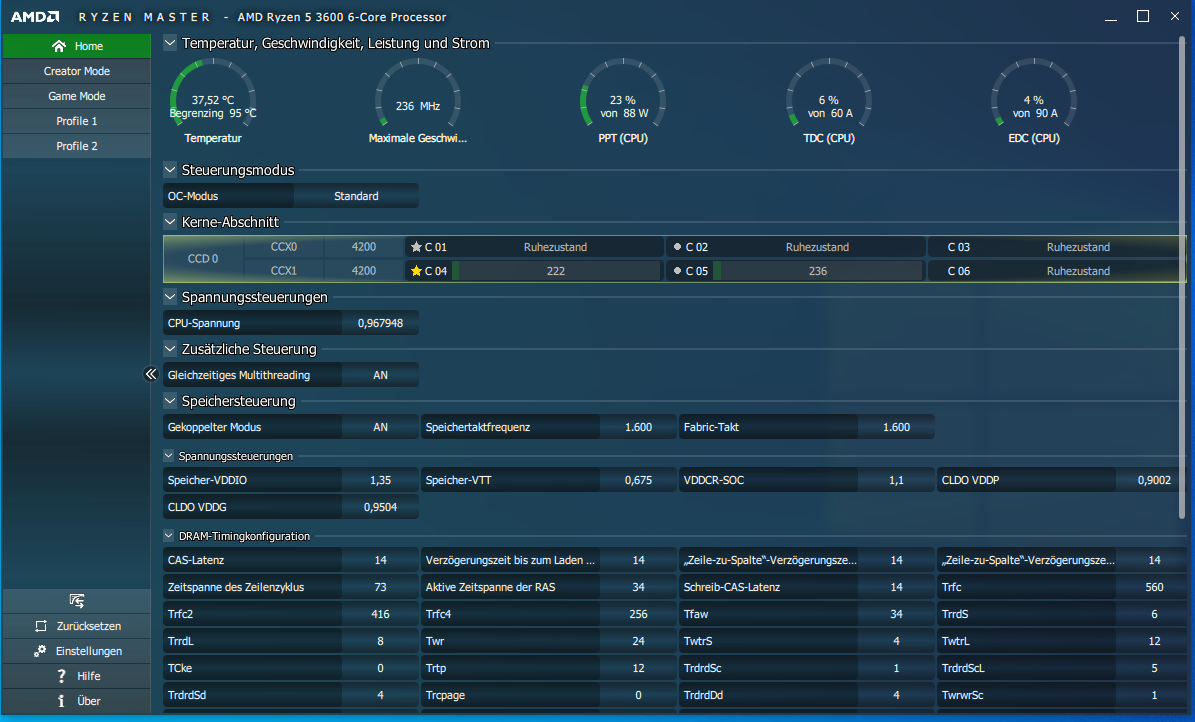
Task: Click the C 04 core speed bar
Action: pos(556,271)
